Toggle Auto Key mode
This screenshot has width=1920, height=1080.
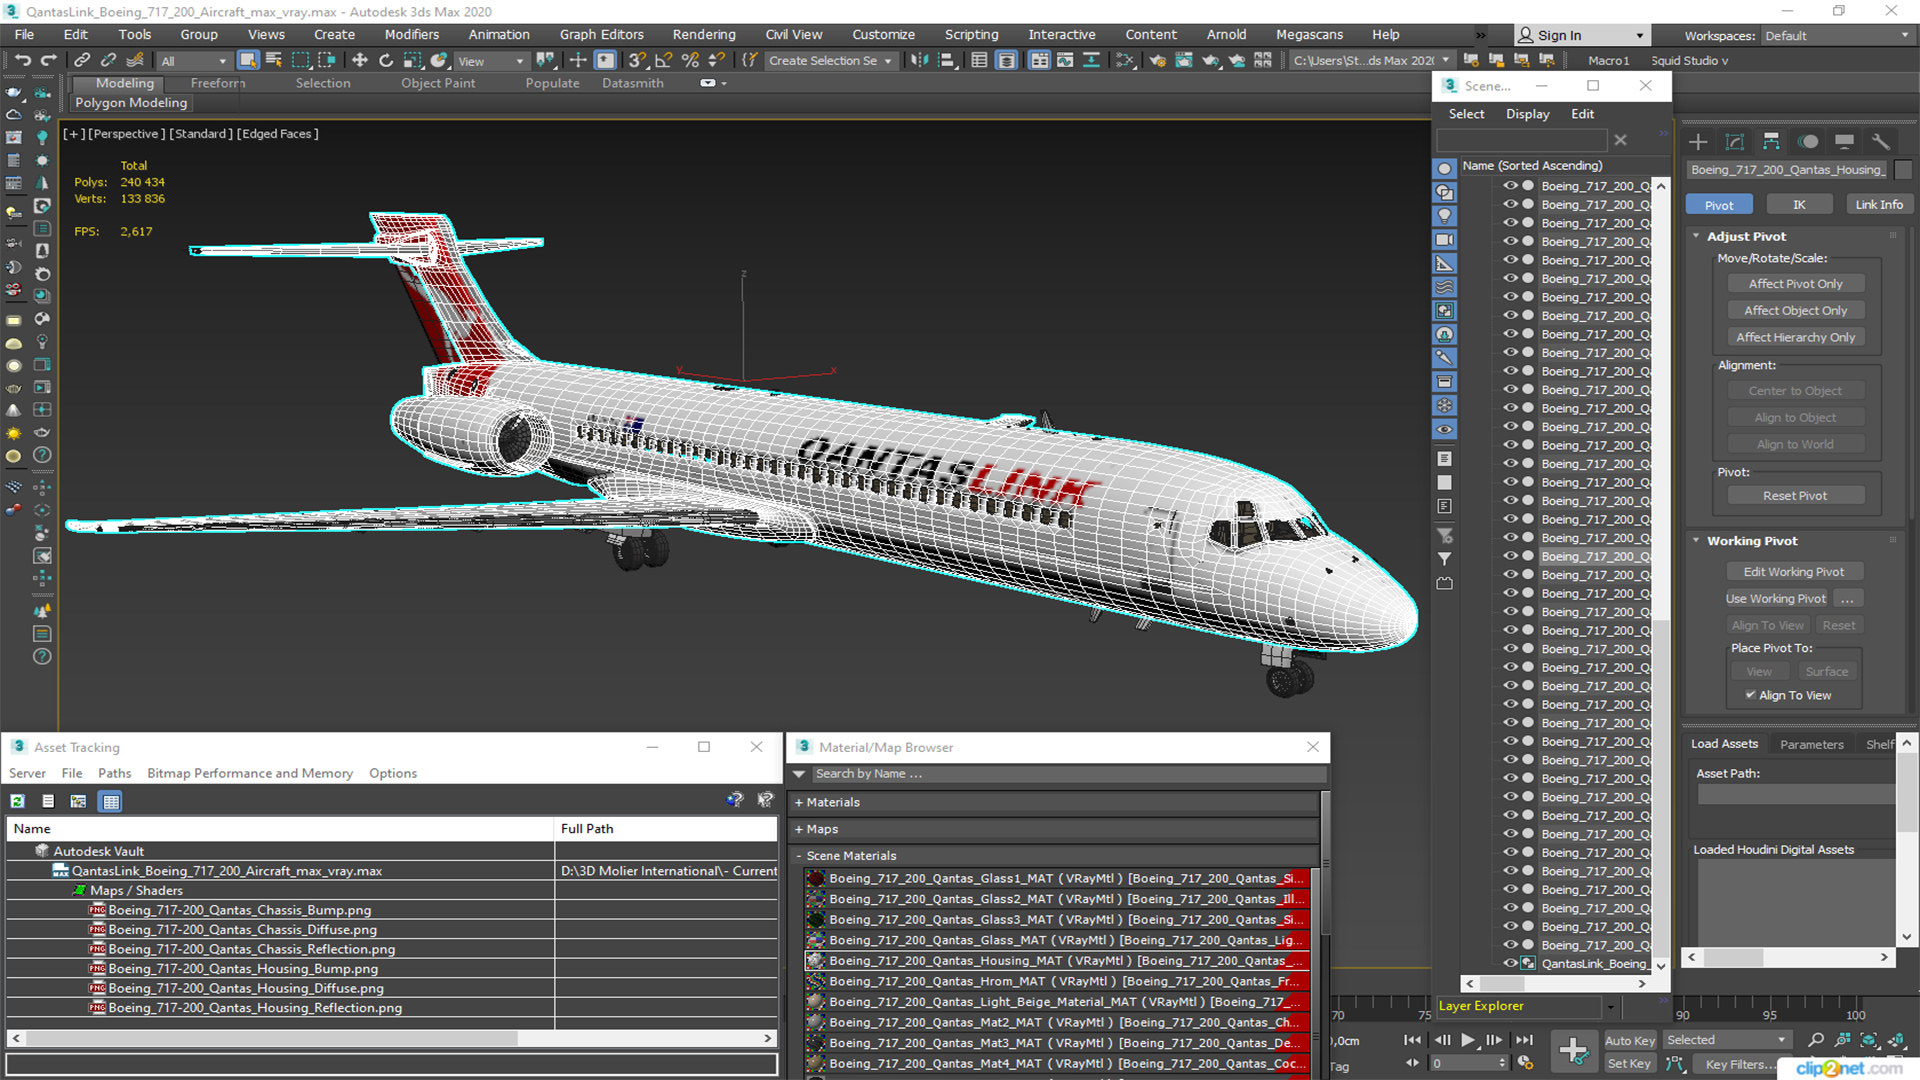[x=1629, y=1041]
